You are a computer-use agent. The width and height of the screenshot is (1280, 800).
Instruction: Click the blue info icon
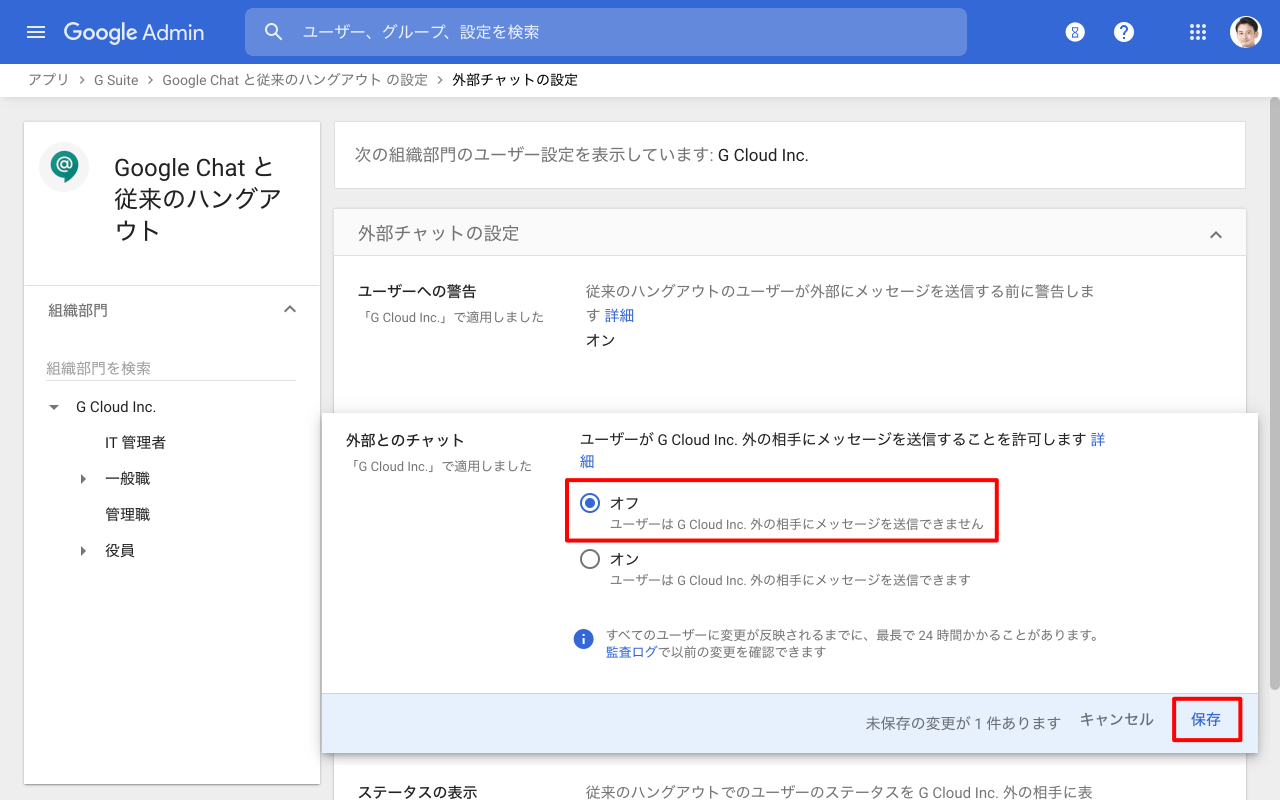(584, 639)
